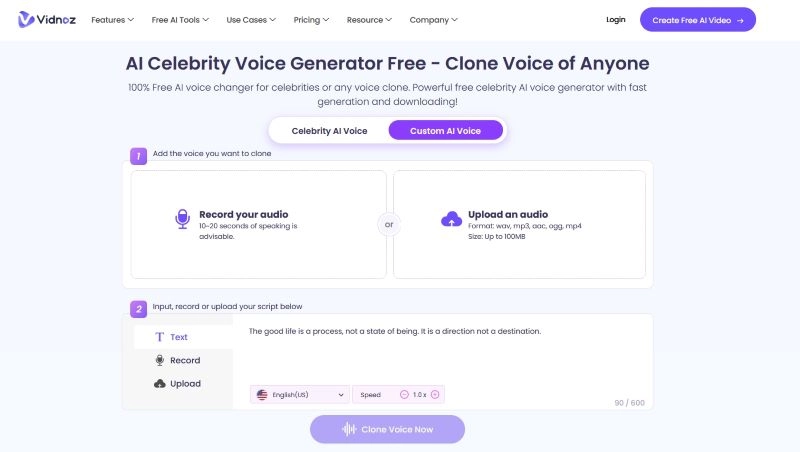Switch to Custom AI Voice mode
The height and width of the screenshot is (452, 800).
[x=445, y=131]
